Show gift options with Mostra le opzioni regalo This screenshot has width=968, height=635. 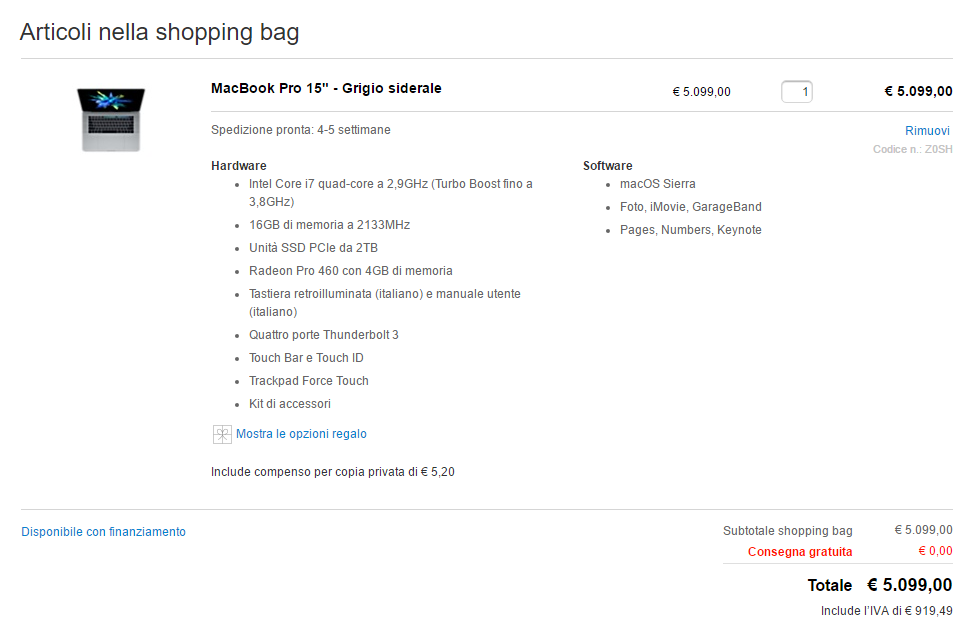tap(301, 434)
